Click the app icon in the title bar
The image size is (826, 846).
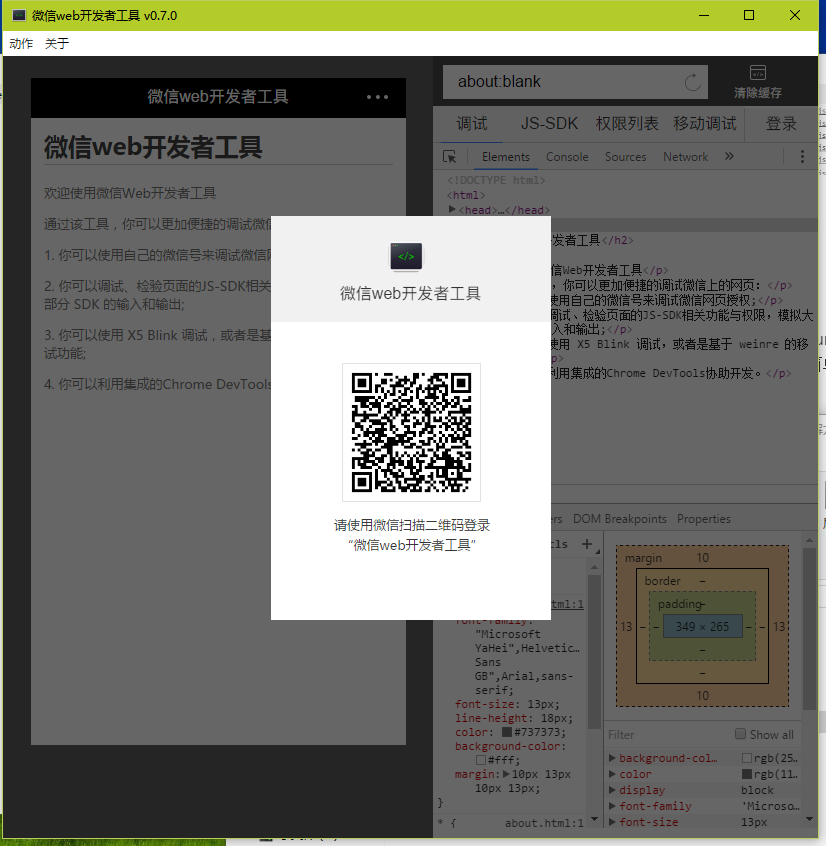(18, 15)
